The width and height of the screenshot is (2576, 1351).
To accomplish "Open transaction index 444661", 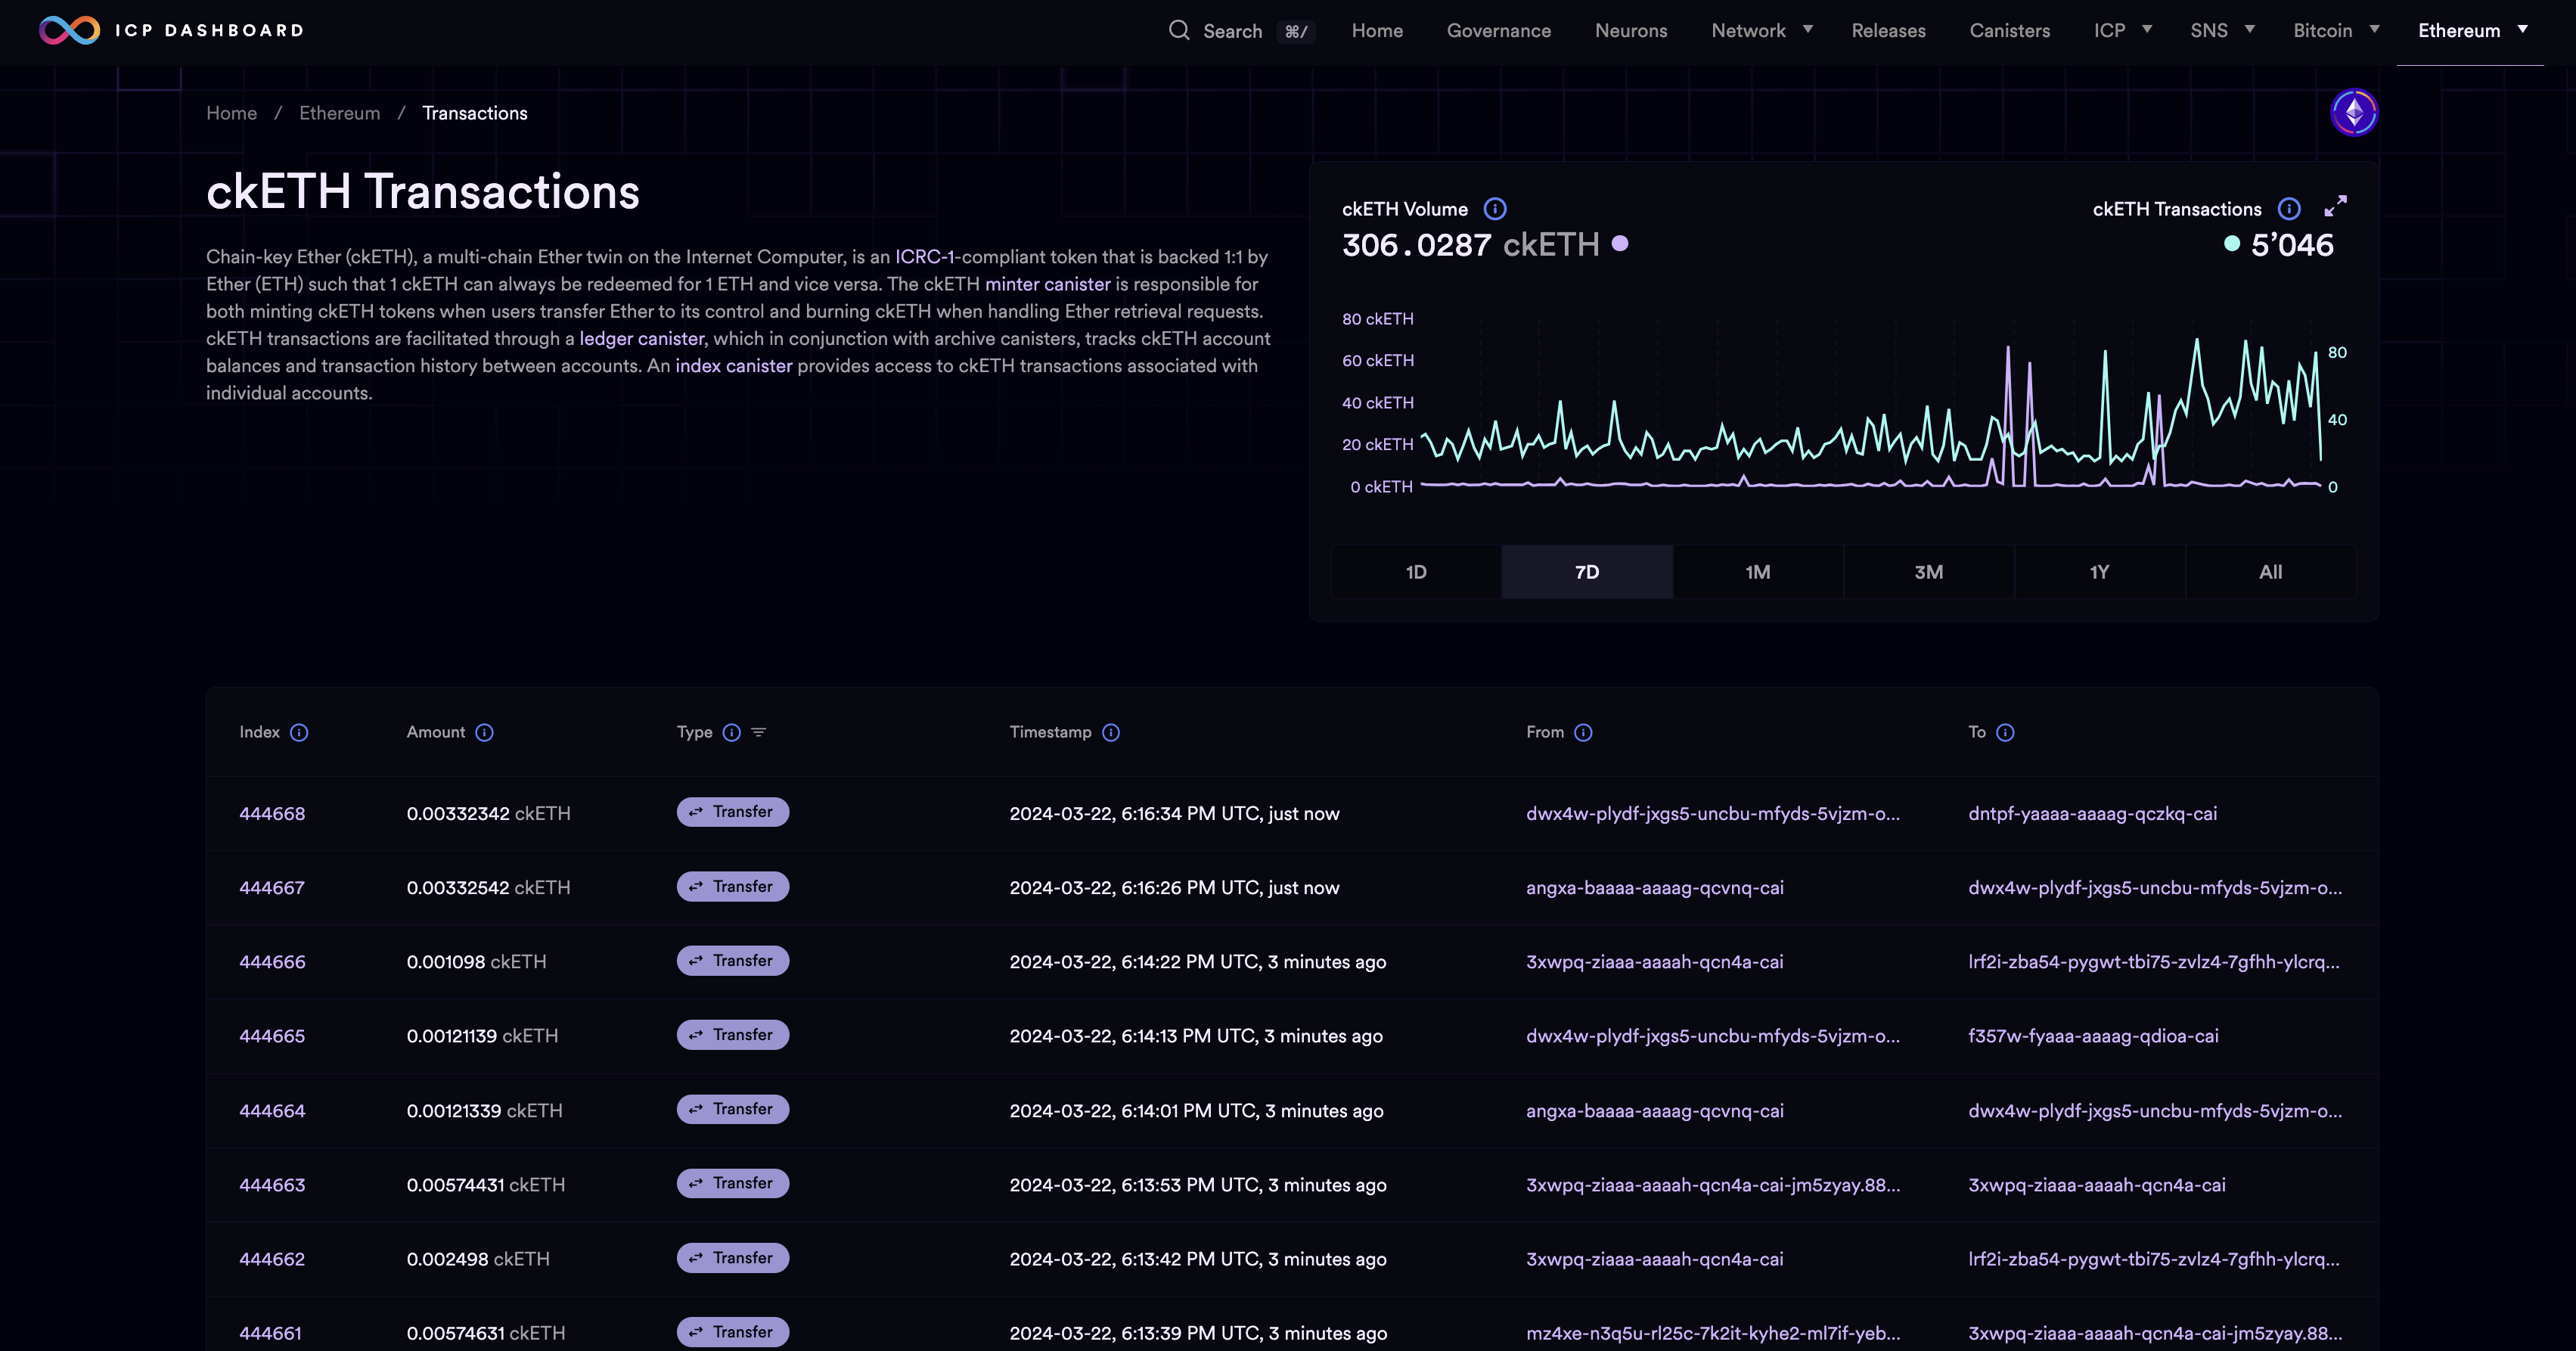I will click(x=270, y=1333).
